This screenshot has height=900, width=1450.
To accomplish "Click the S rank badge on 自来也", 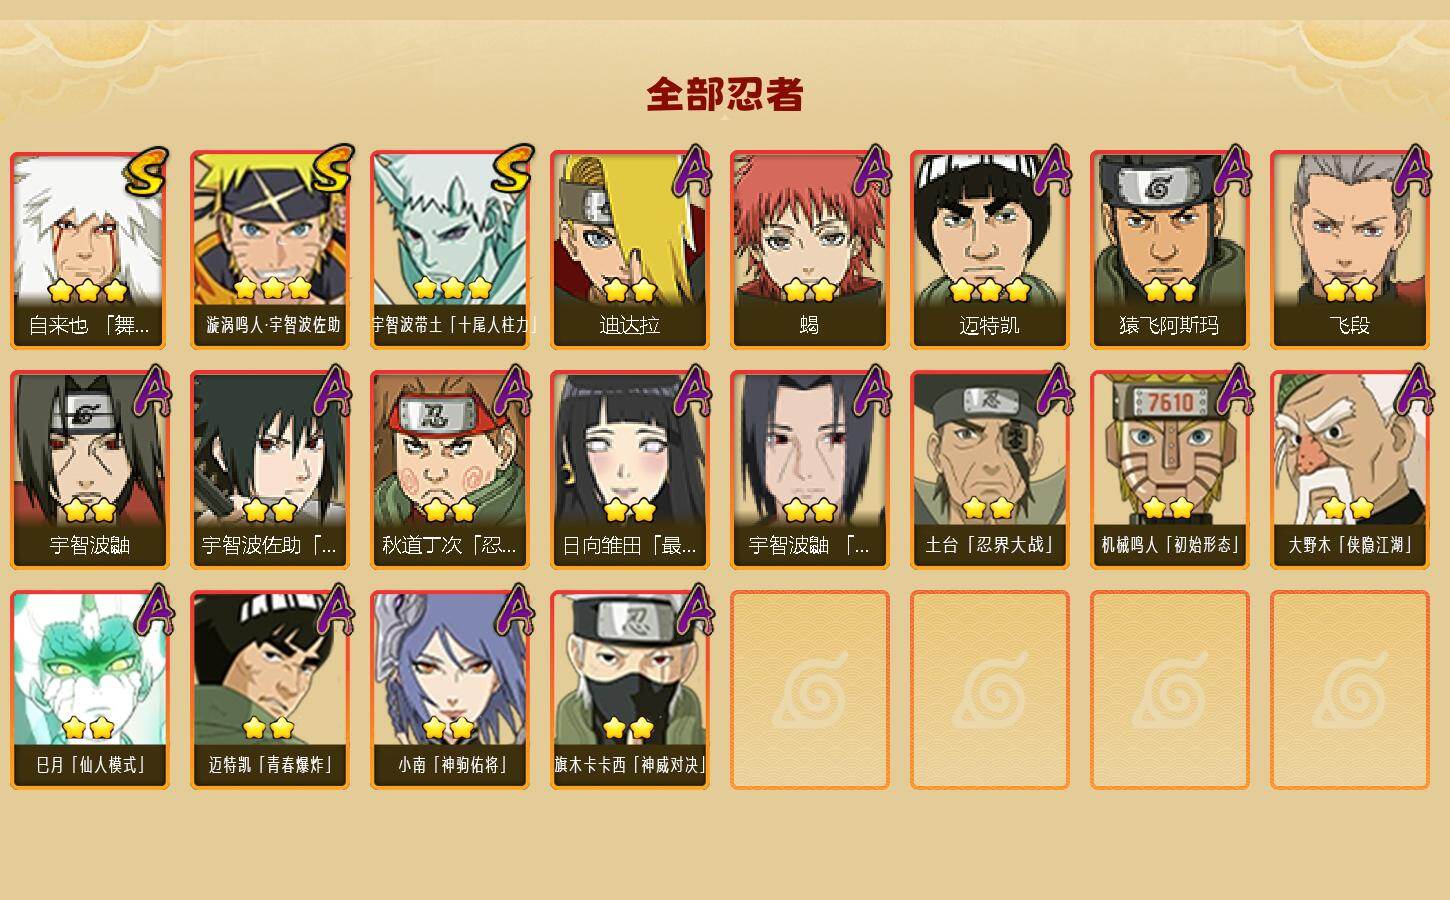I will point(147,170).
